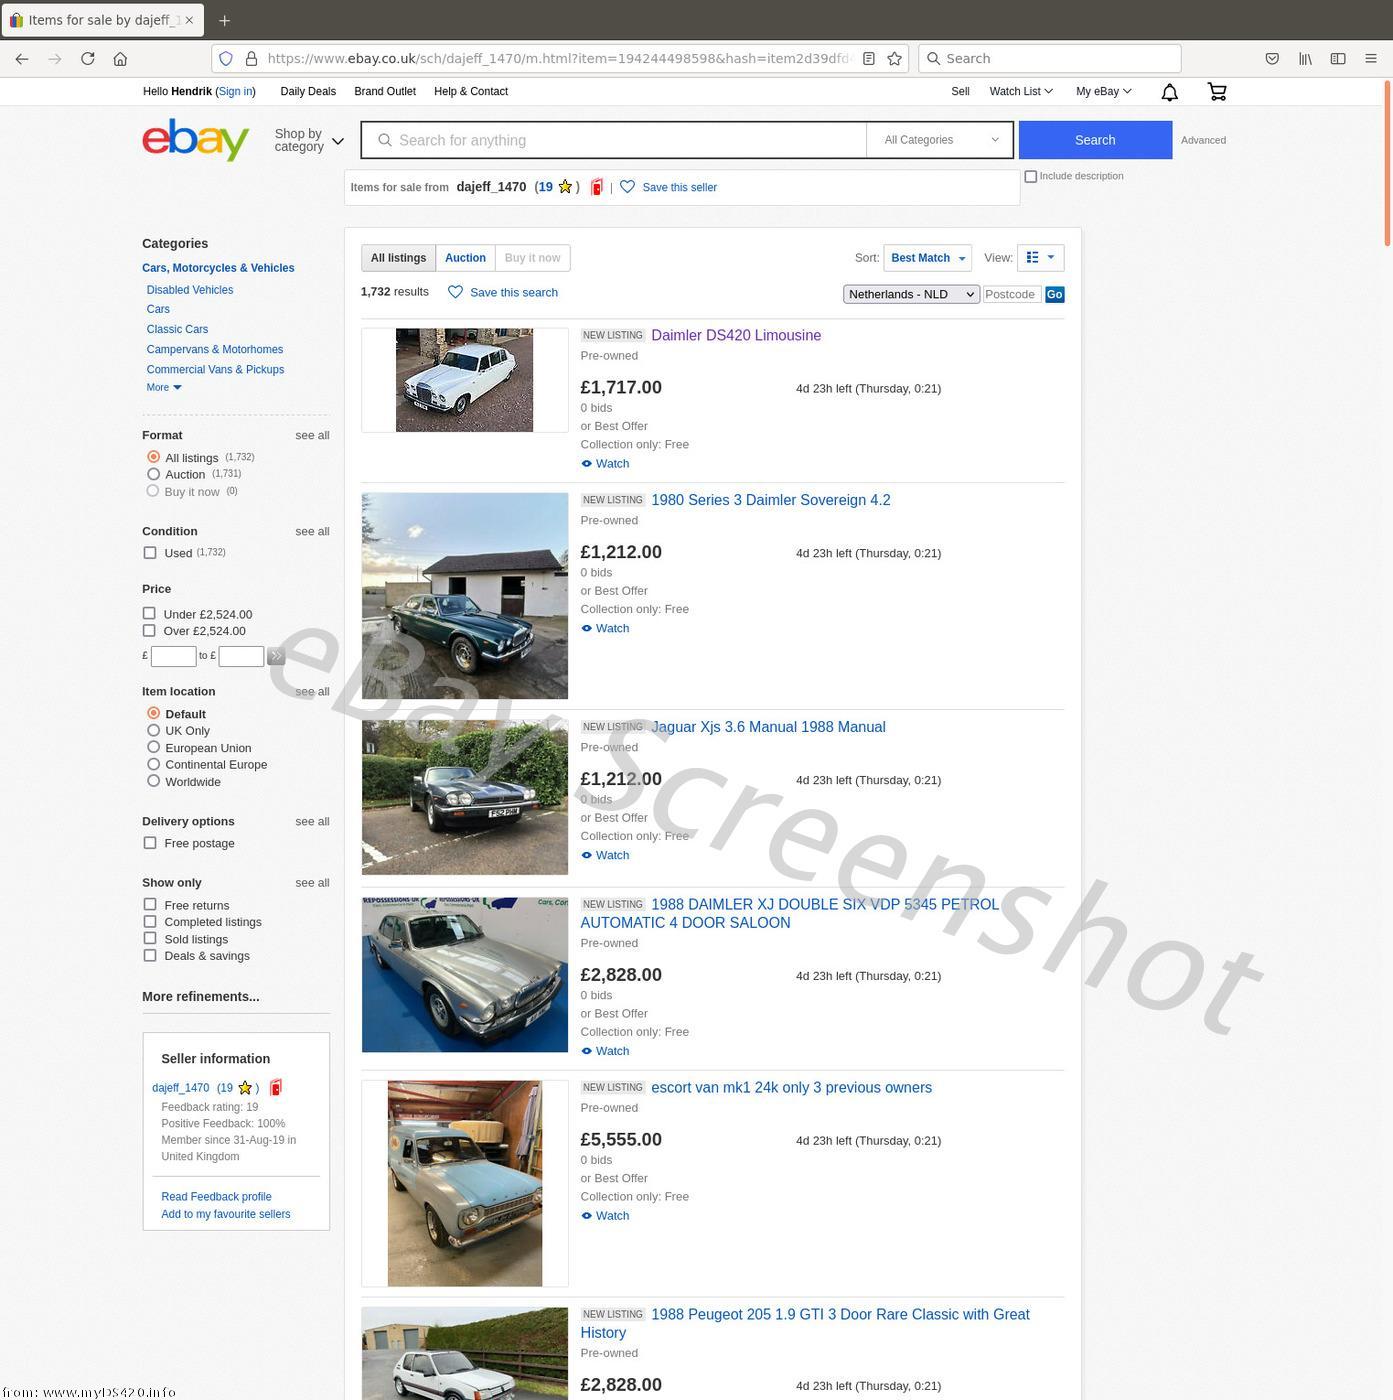Click the Firefox home button
The image size is (1393, 1400).
click(x=120, y=59)
